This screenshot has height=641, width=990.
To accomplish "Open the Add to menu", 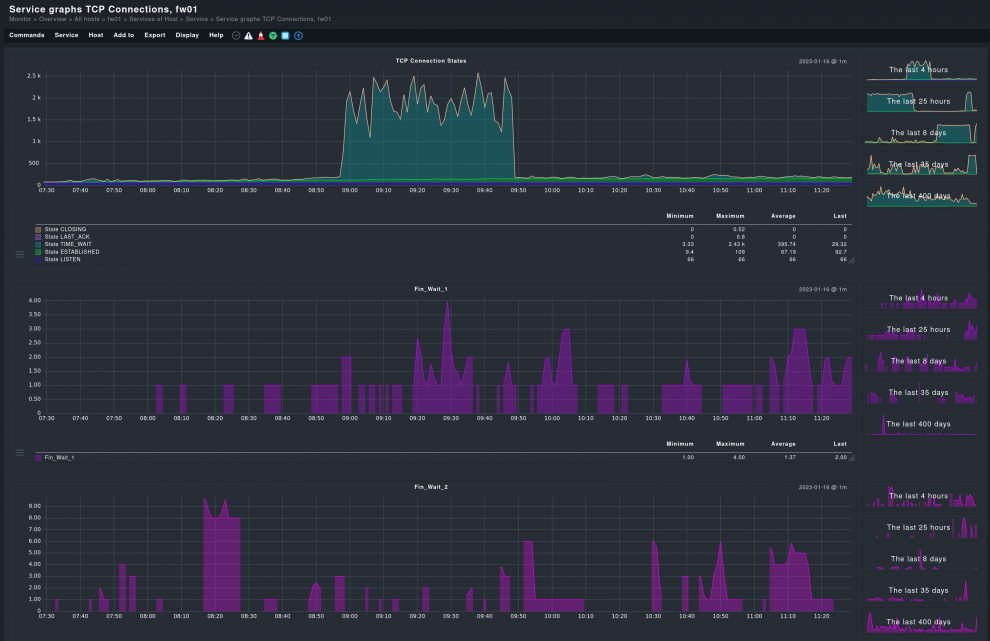I will click(x=124, y=35).
